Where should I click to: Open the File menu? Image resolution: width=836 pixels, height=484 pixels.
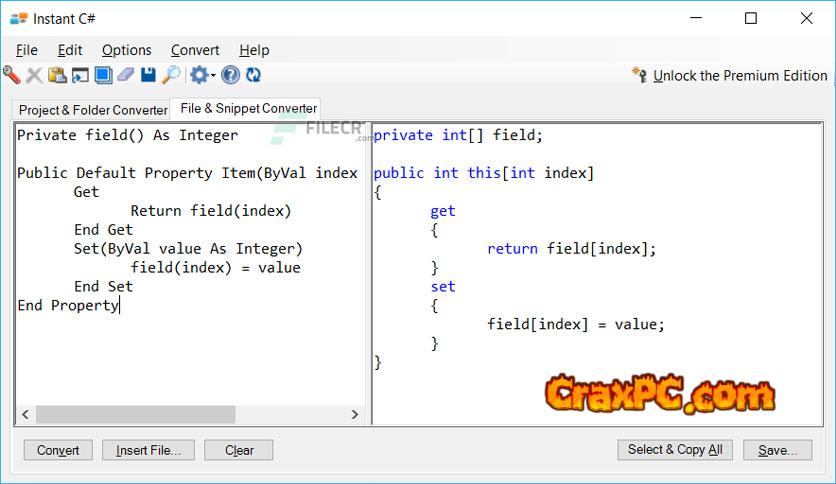27,50
